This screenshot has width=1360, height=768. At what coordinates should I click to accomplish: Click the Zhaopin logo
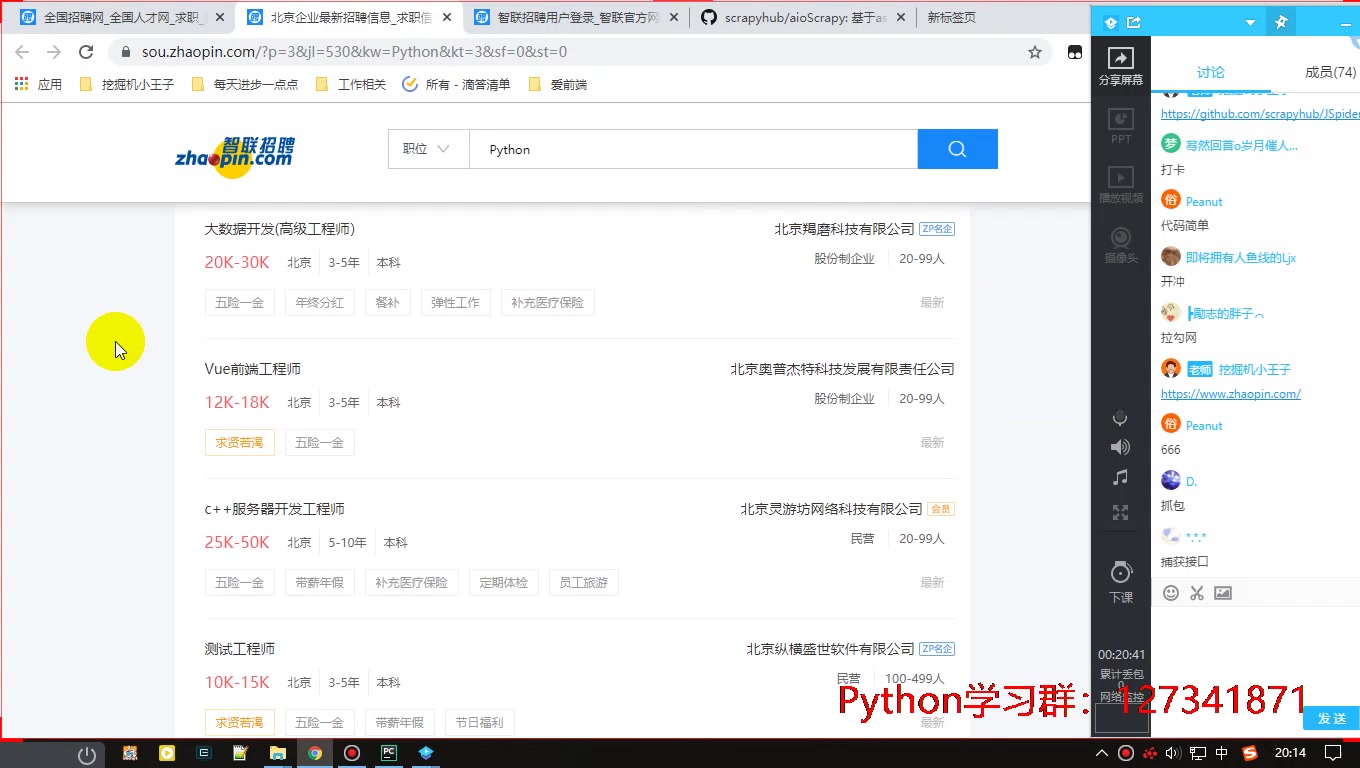tap(235, 157)
